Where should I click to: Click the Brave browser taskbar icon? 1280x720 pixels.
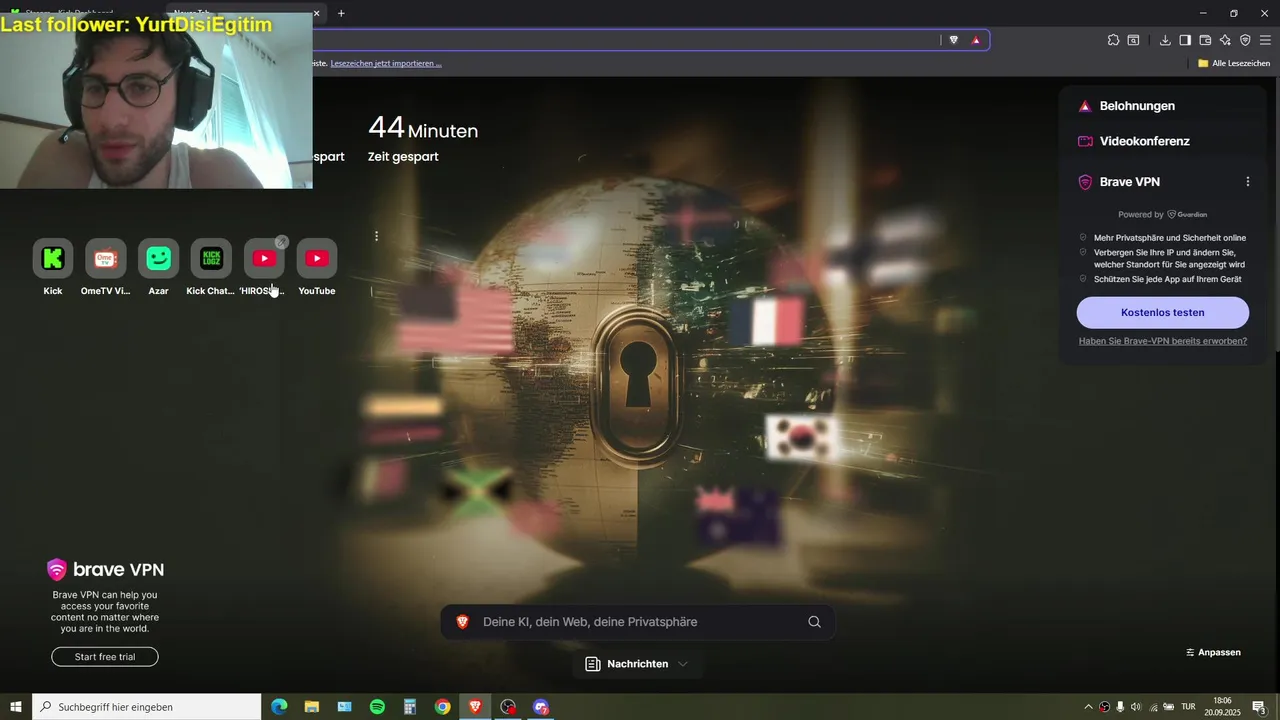click(475, 707)
